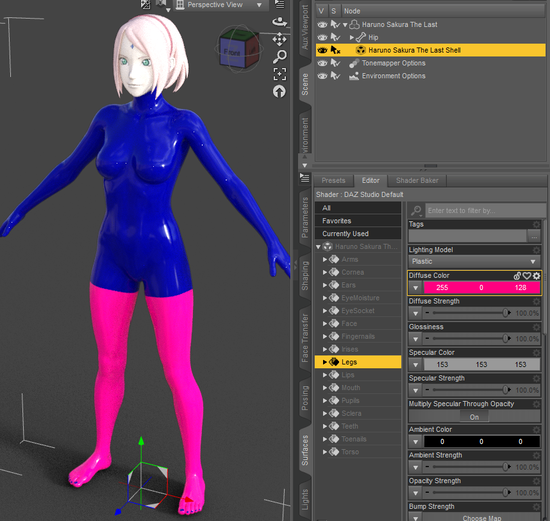Select the All filter category

point(358,208)
